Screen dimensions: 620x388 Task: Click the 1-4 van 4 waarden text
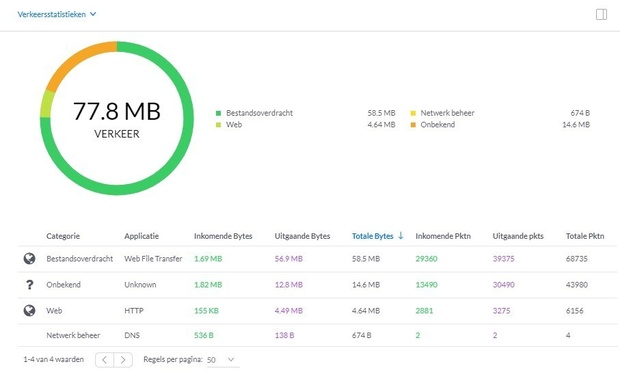click(53, 360)
